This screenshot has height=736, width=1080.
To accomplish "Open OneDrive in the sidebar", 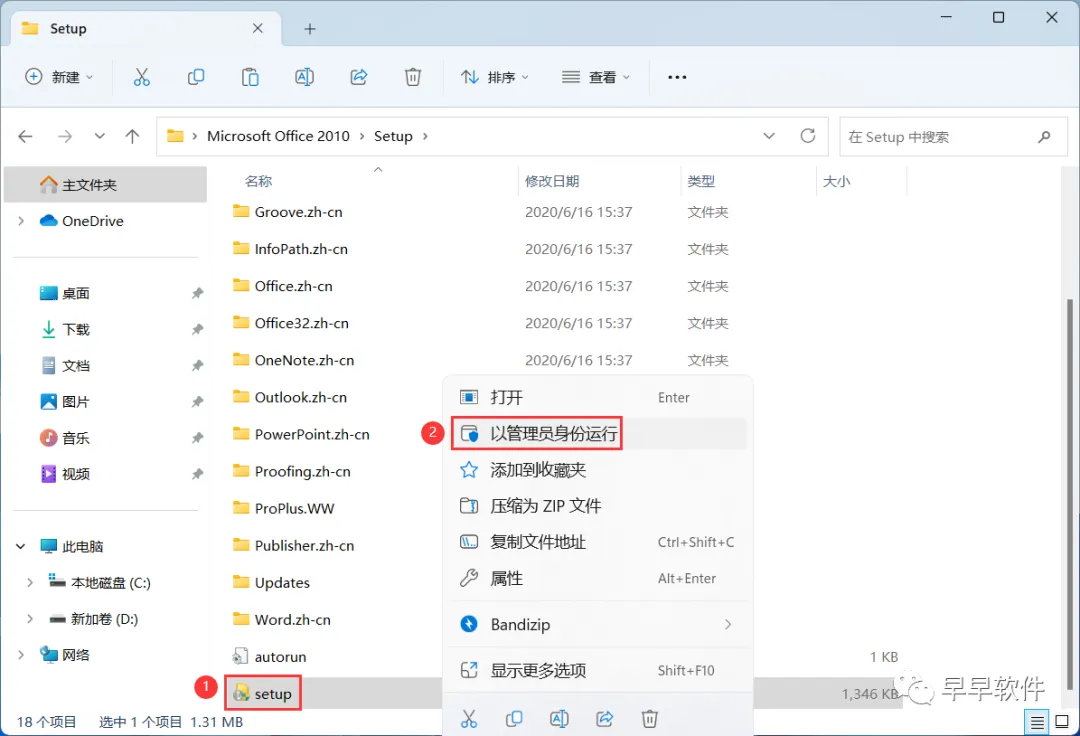I will point(92,221).
